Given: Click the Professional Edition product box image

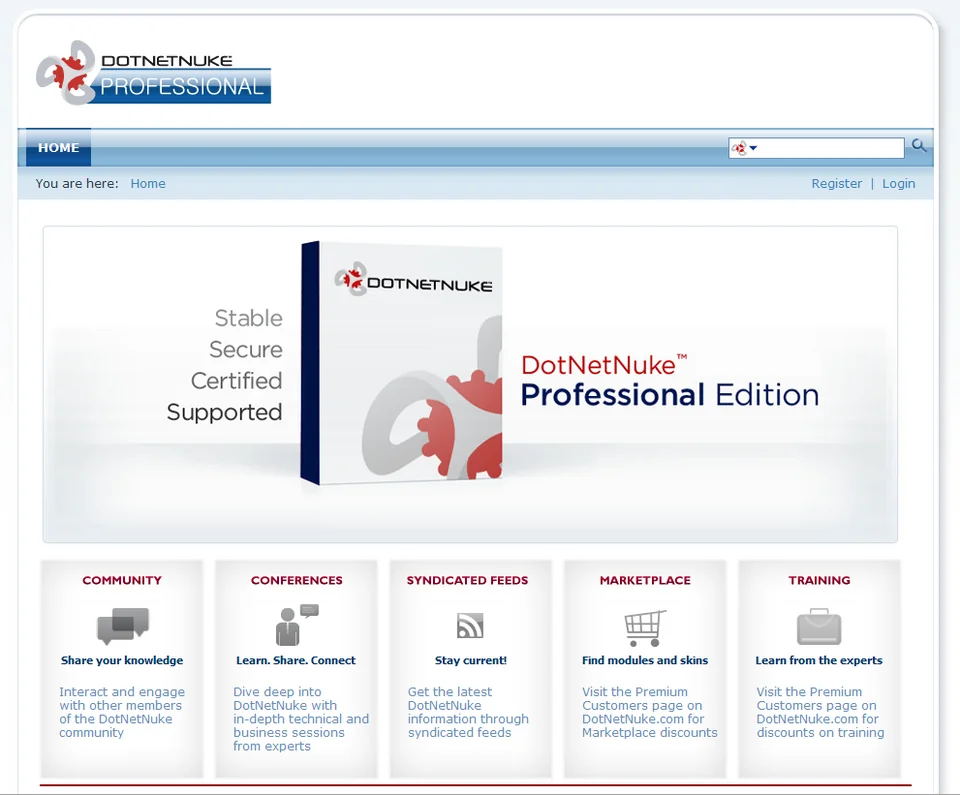Looking at the screenshot, I should click(x=402, y=363).
